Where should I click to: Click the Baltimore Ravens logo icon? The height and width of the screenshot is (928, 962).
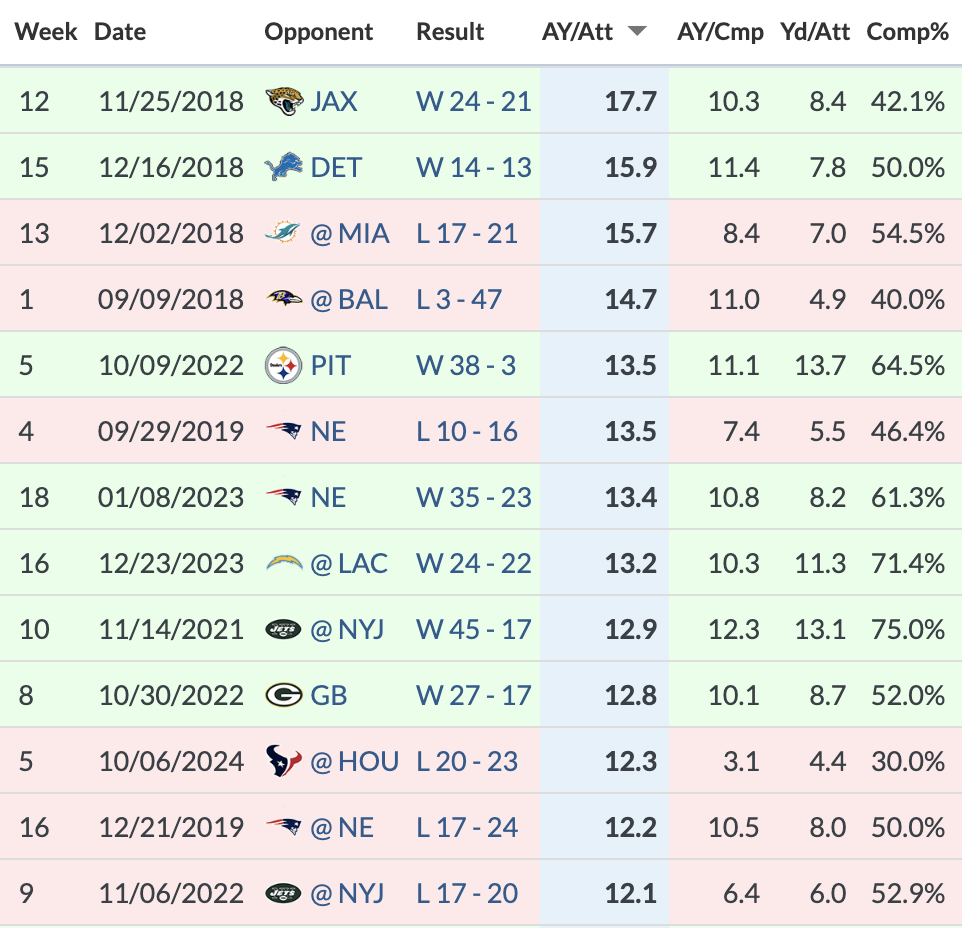tap(284, 299)
